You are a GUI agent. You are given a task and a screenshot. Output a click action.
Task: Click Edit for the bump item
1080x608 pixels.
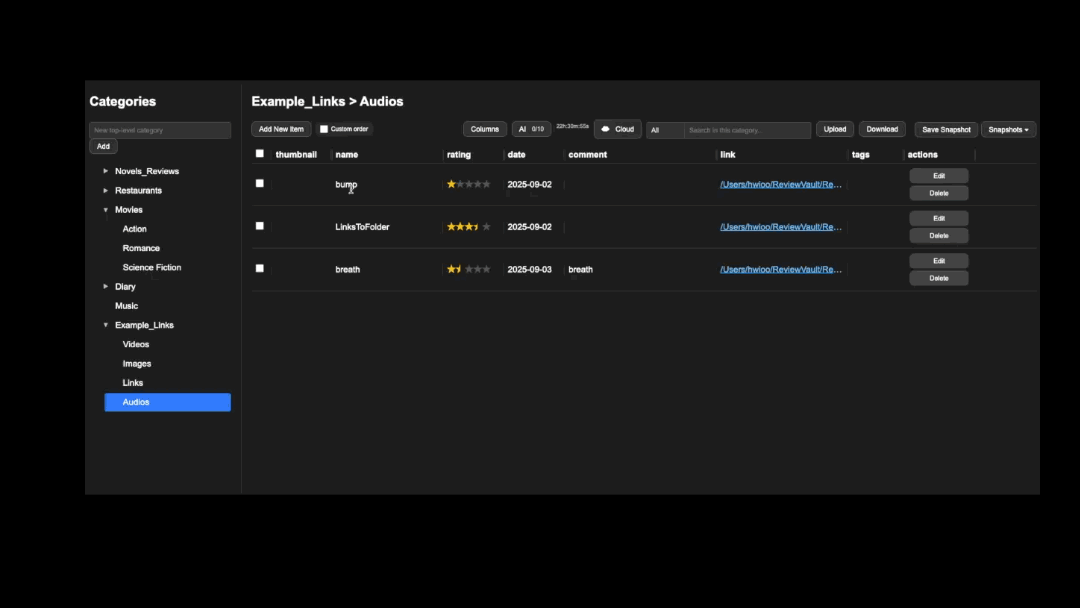(x=938, y=174)
